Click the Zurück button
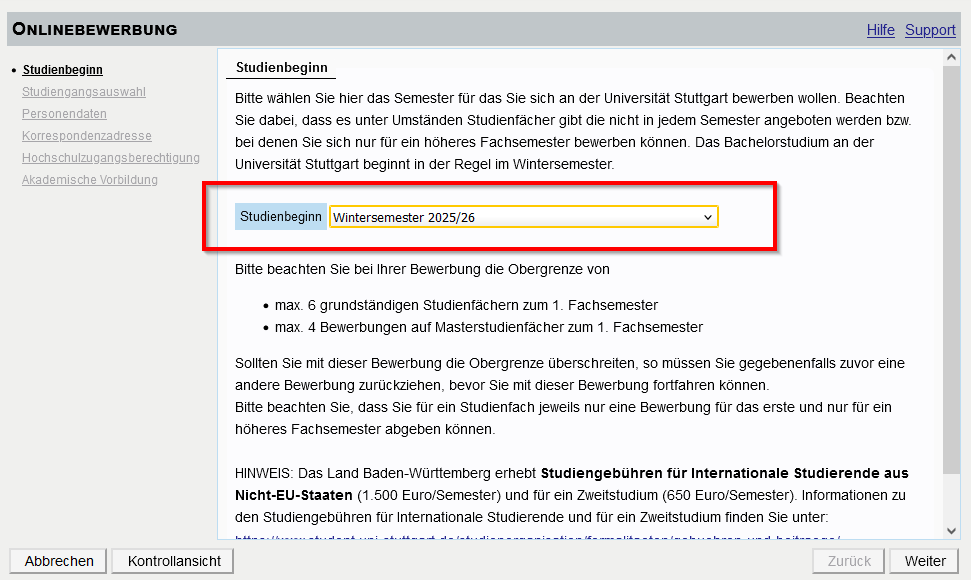The image size is (971, 580). 849,561
